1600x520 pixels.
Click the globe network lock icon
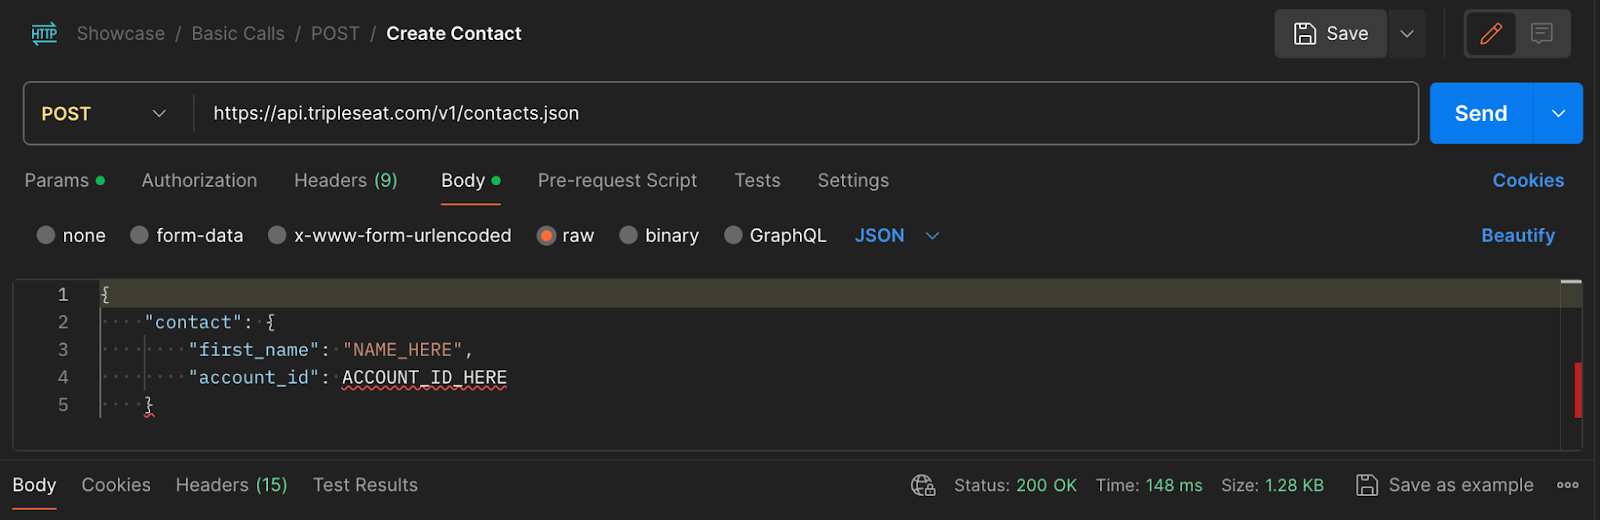pos(923,485)
